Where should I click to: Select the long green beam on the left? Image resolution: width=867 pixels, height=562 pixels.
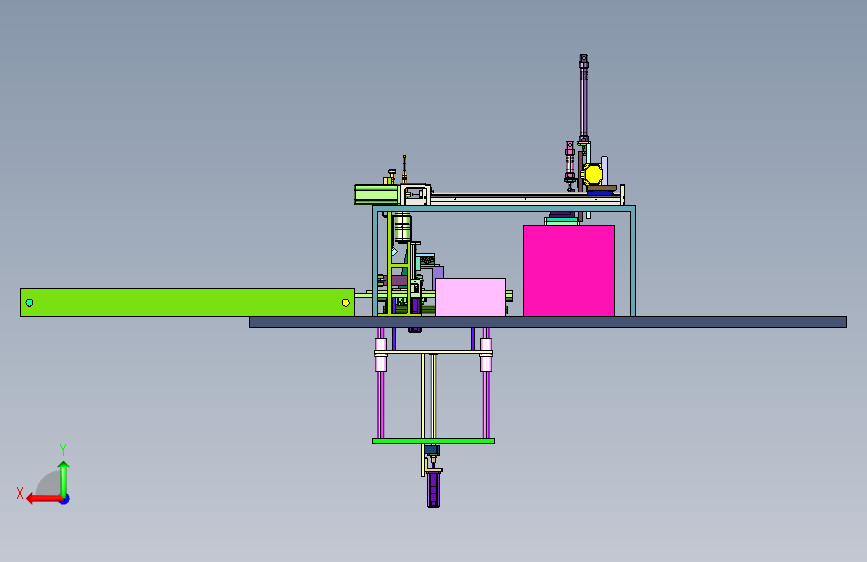pyautogui.click(x=187, y=303)
